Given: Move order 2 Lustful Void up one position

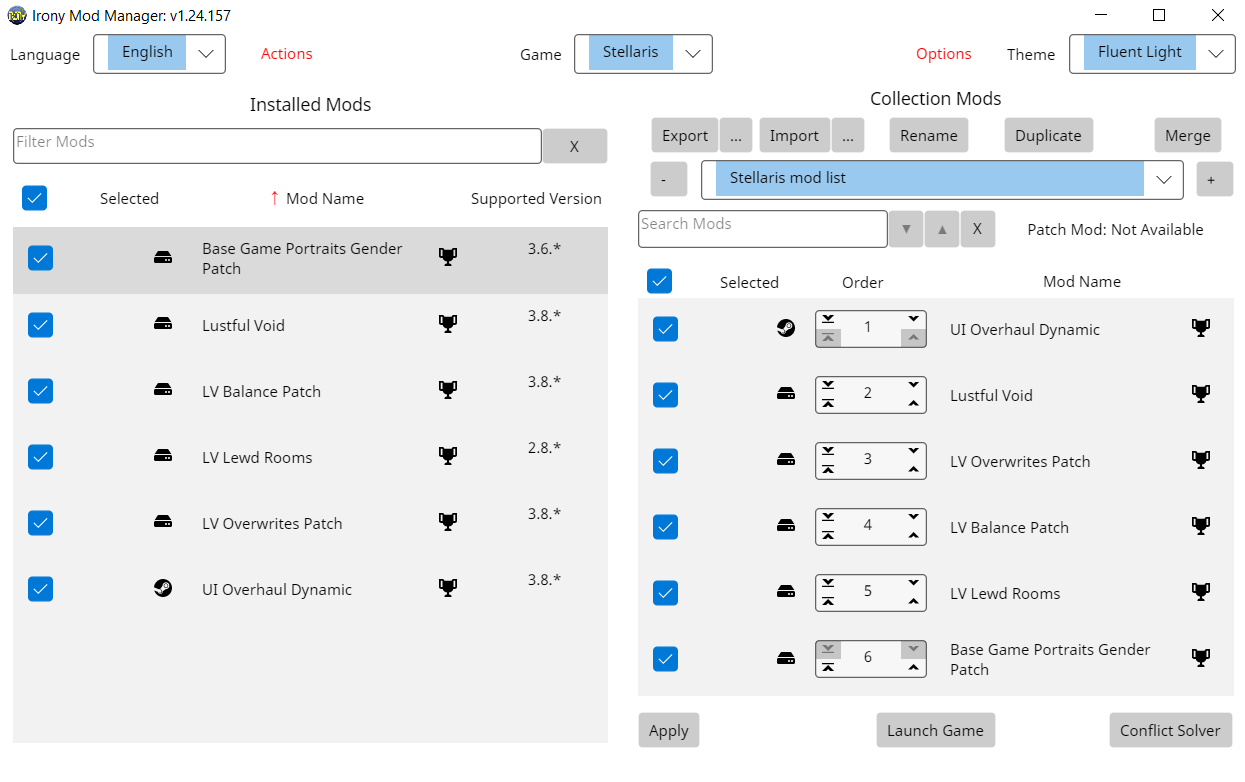Looking at the screenshot, I should click(x=913, y=404).
